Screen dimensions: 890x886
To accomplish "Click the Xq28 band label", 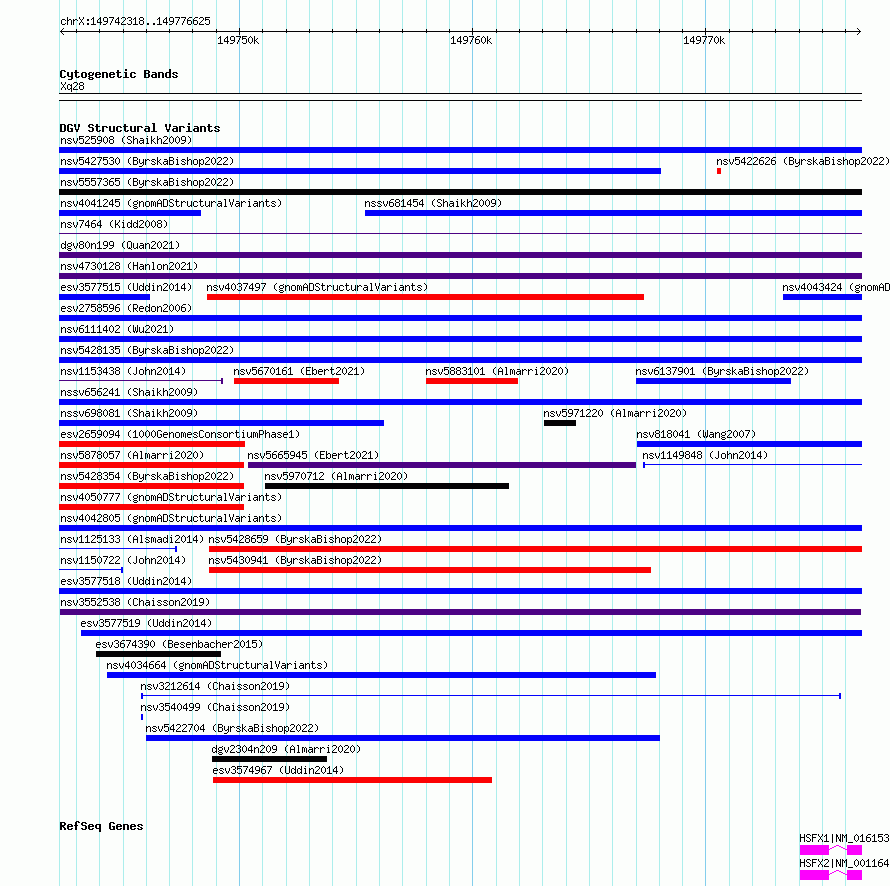I will pos(72,86).
